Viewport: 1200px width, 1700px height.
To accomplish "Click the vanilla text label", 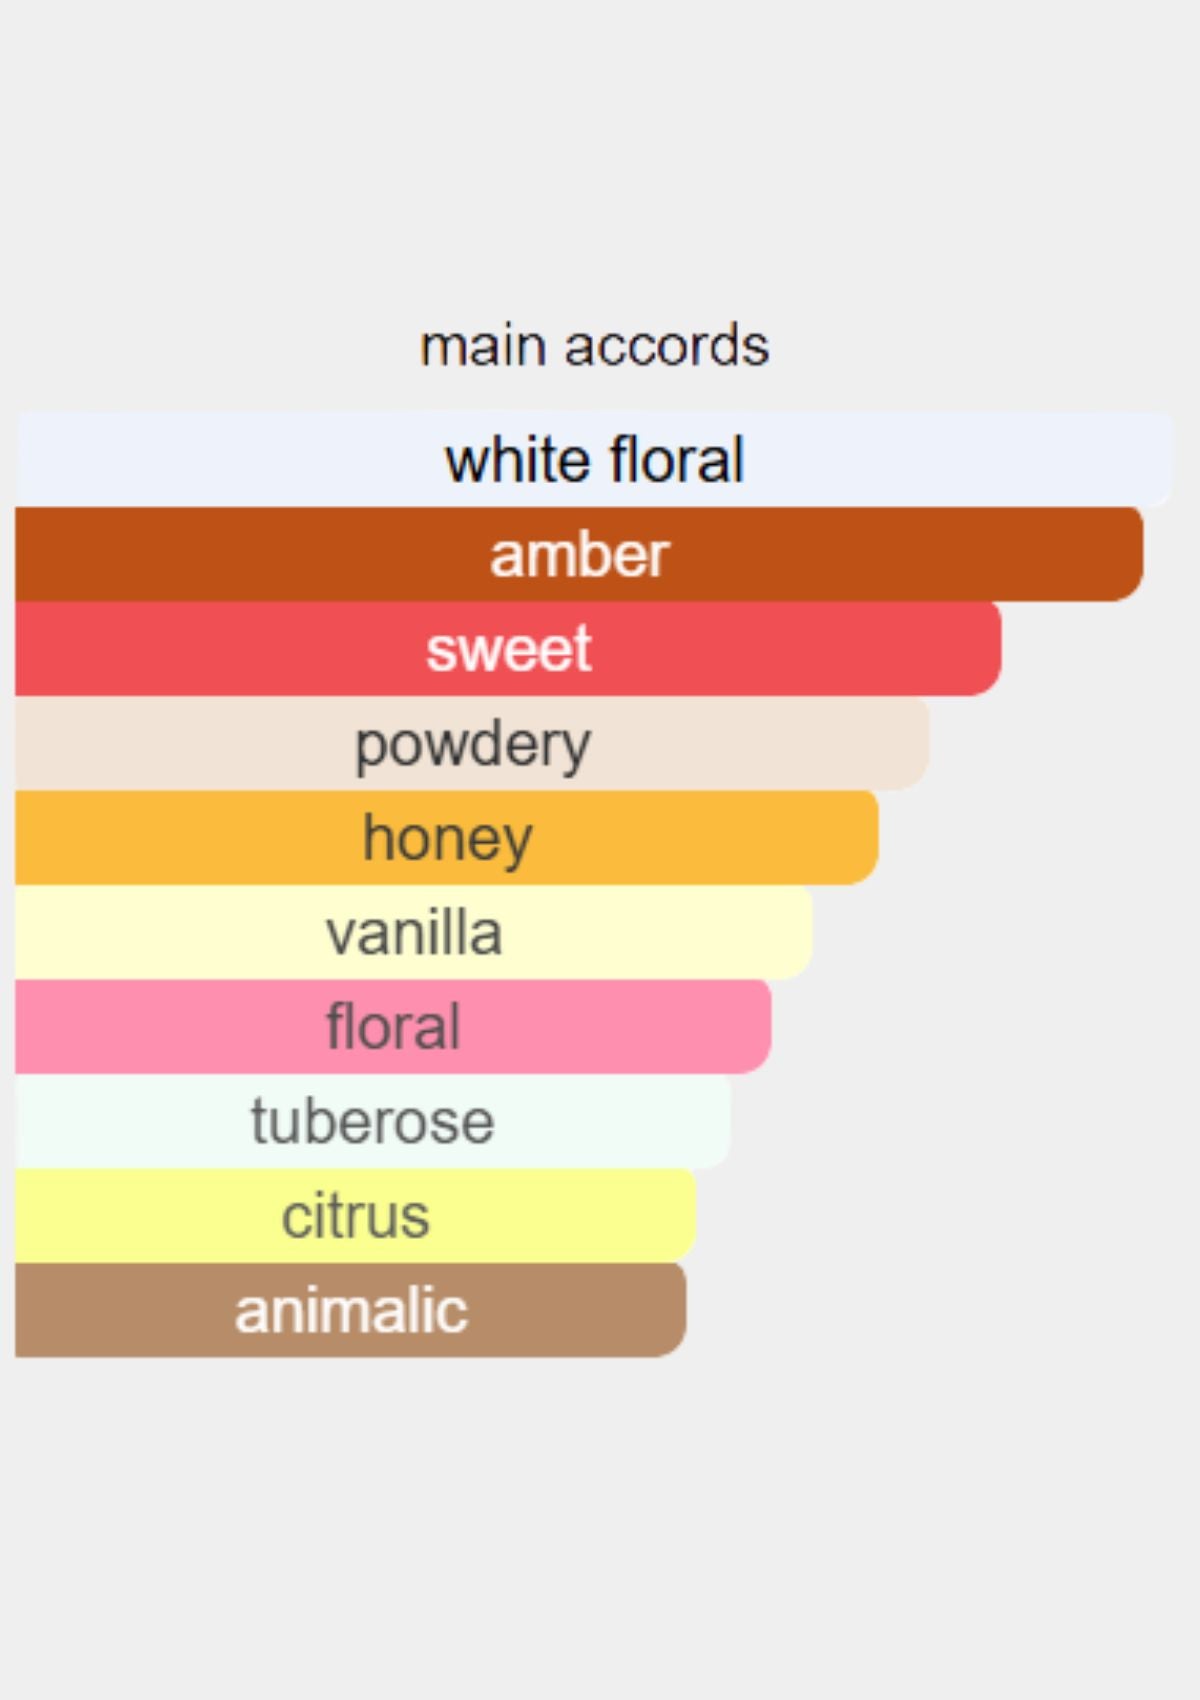I will 413,932.
